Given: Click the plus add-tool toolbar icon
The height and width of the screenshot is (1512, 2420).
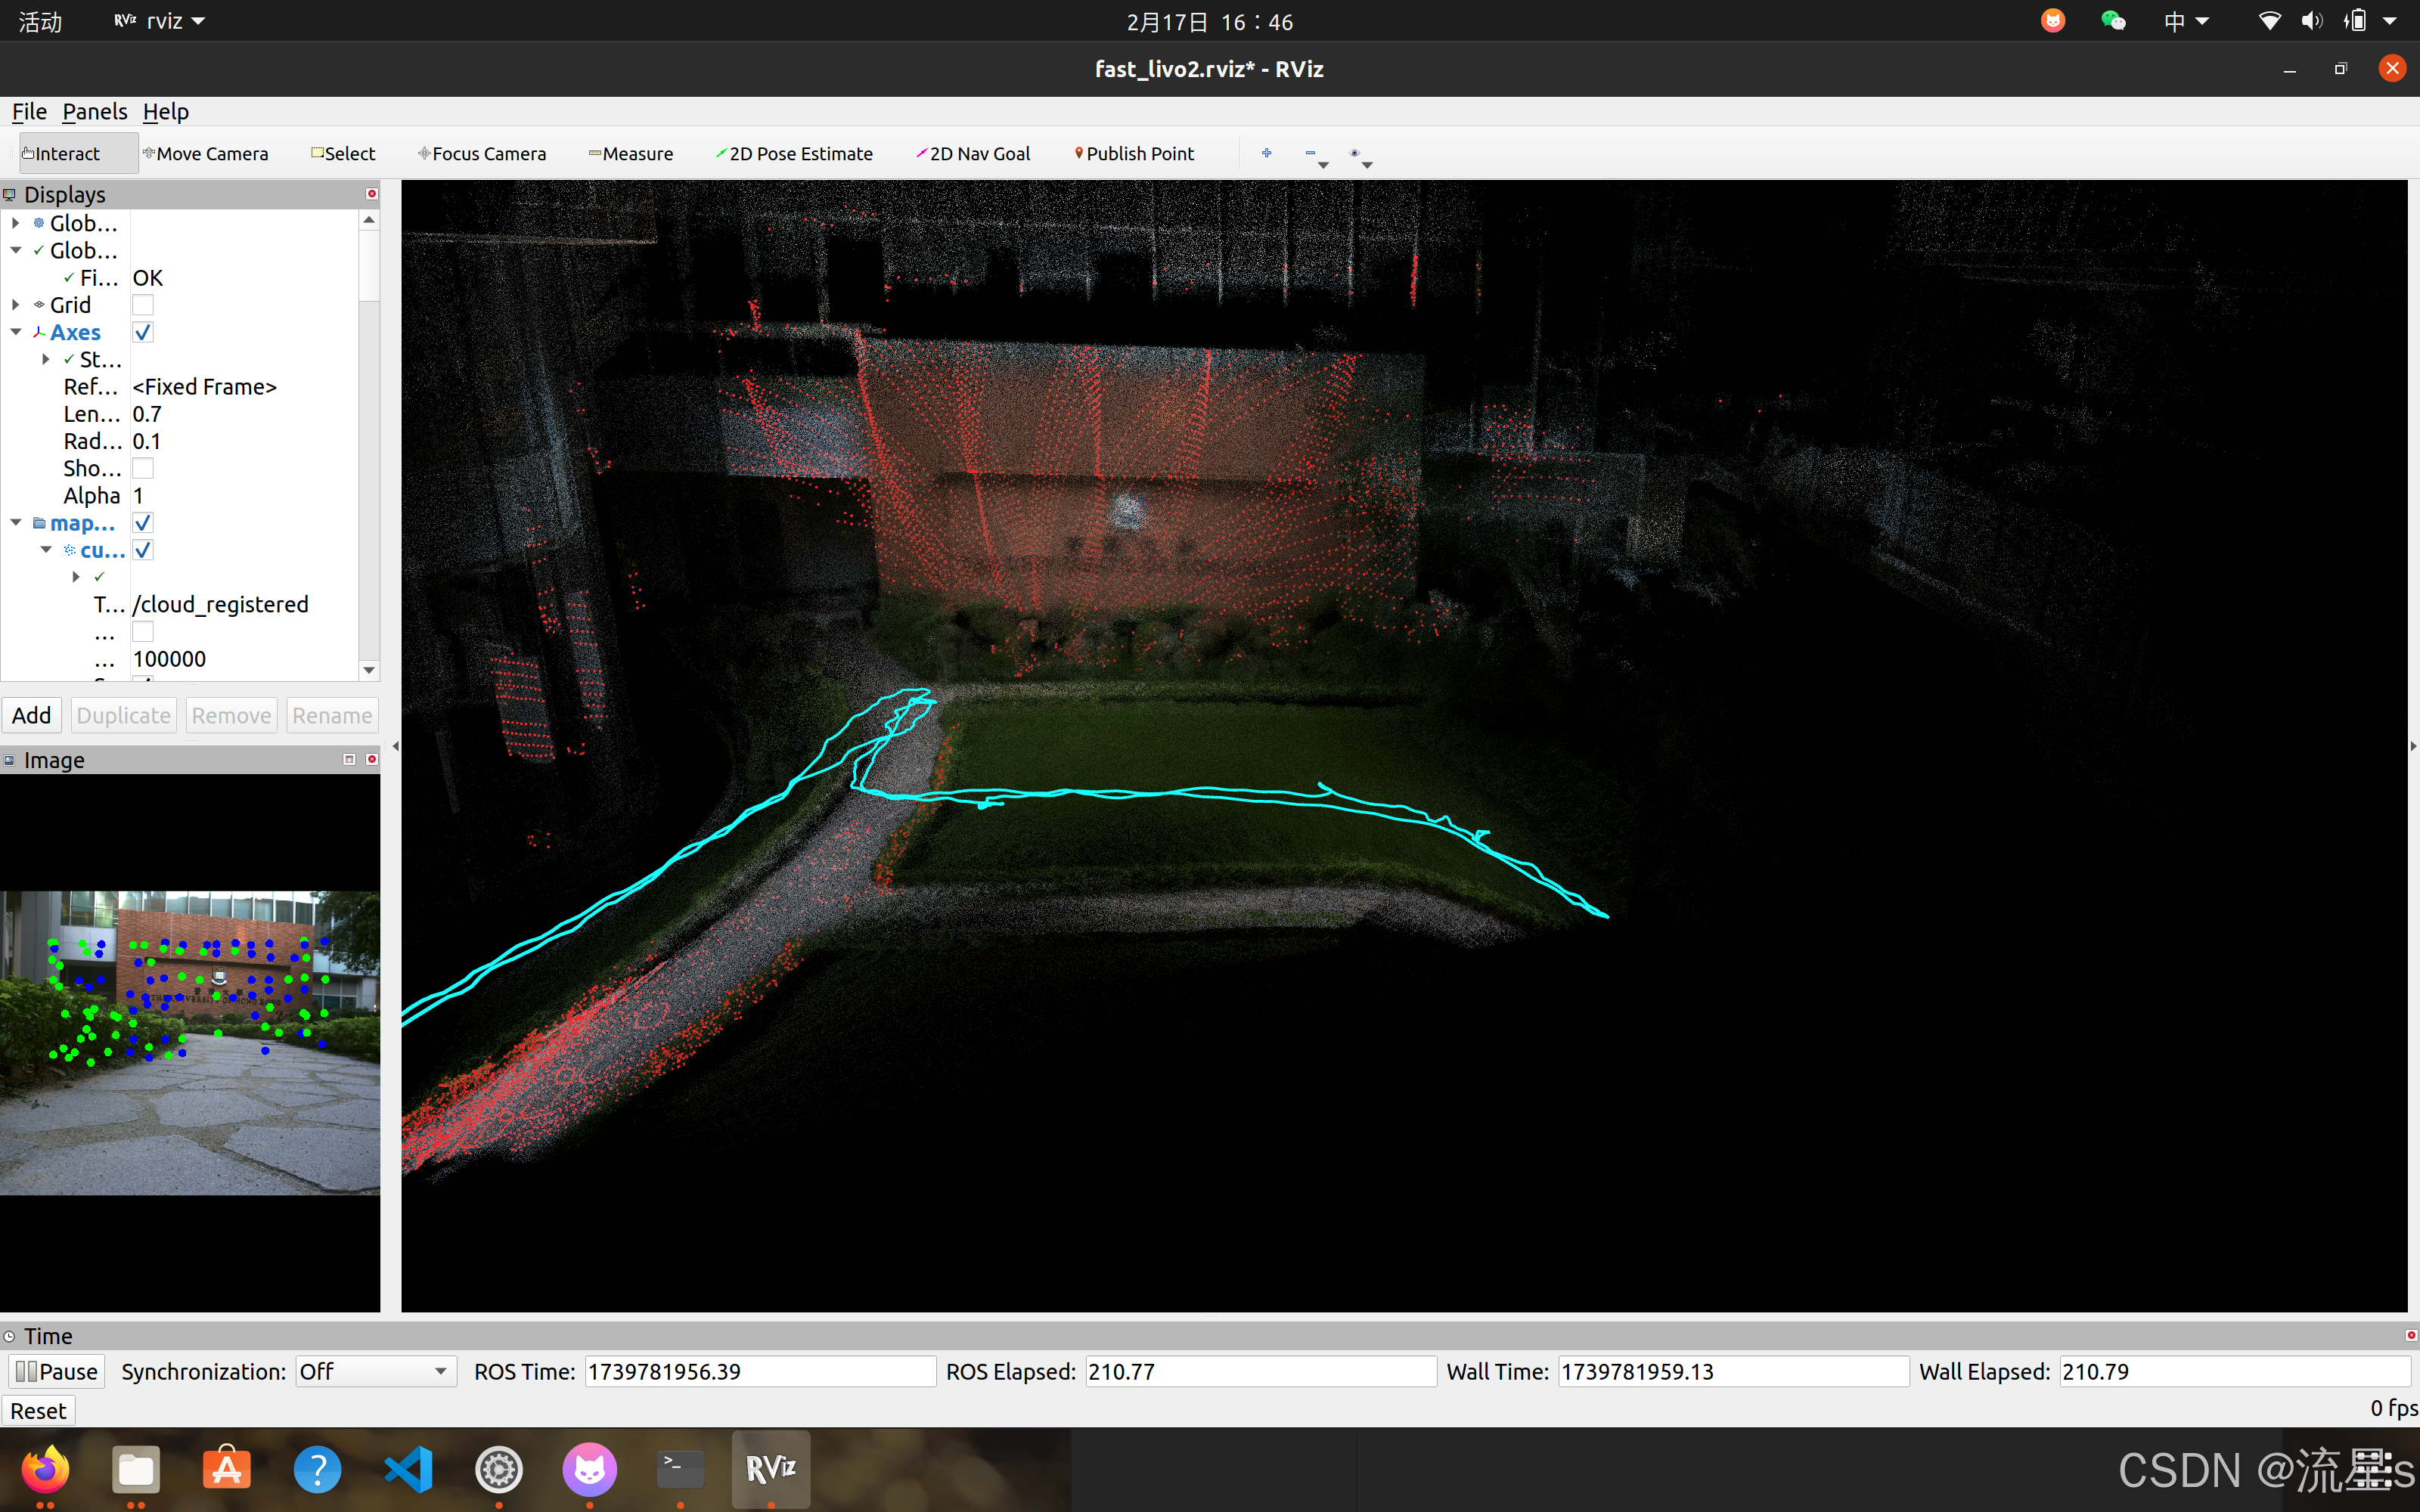Looking at the screenshot, I should point(1266,153).
